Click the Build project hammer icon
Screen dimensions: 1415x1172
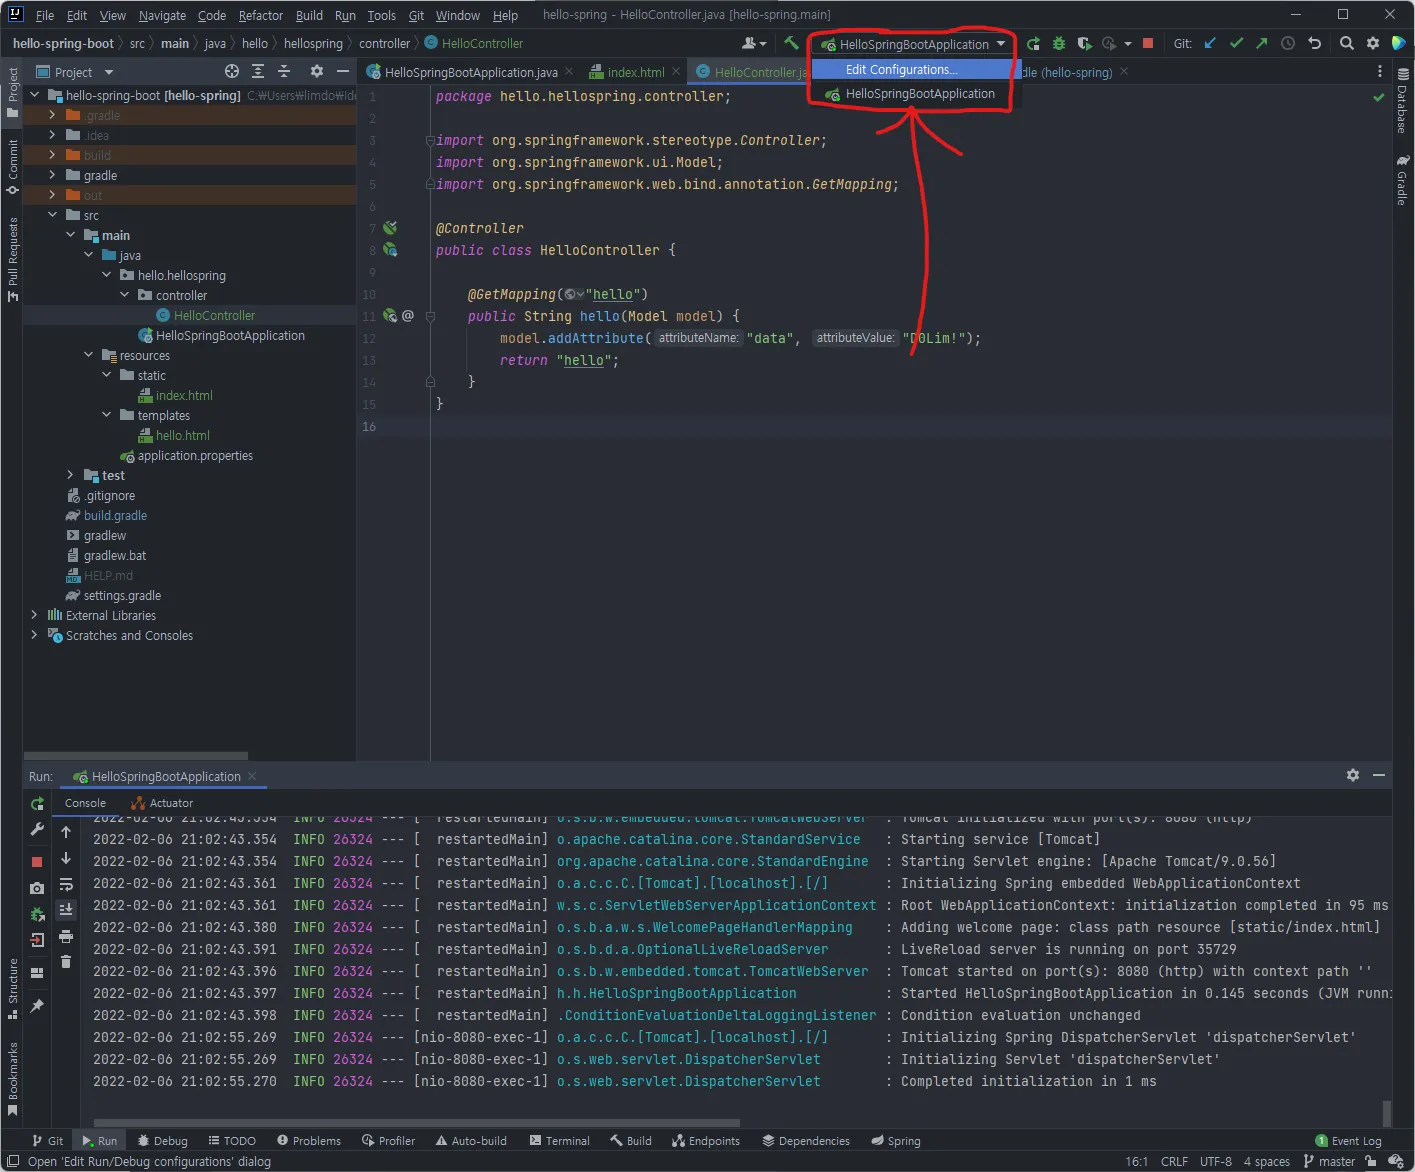point(791,43)
